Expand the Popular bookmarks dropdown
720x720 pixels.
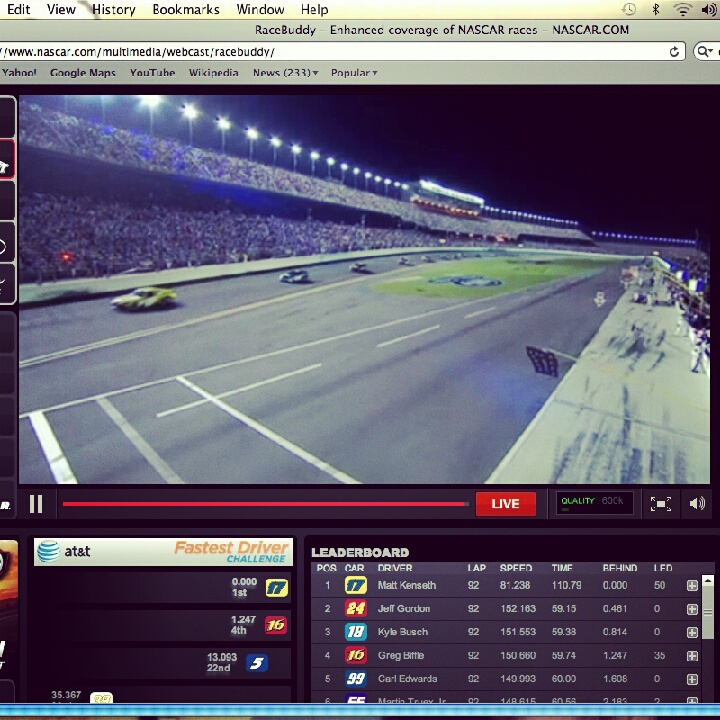pyautogui.click(x=354, y=73)
